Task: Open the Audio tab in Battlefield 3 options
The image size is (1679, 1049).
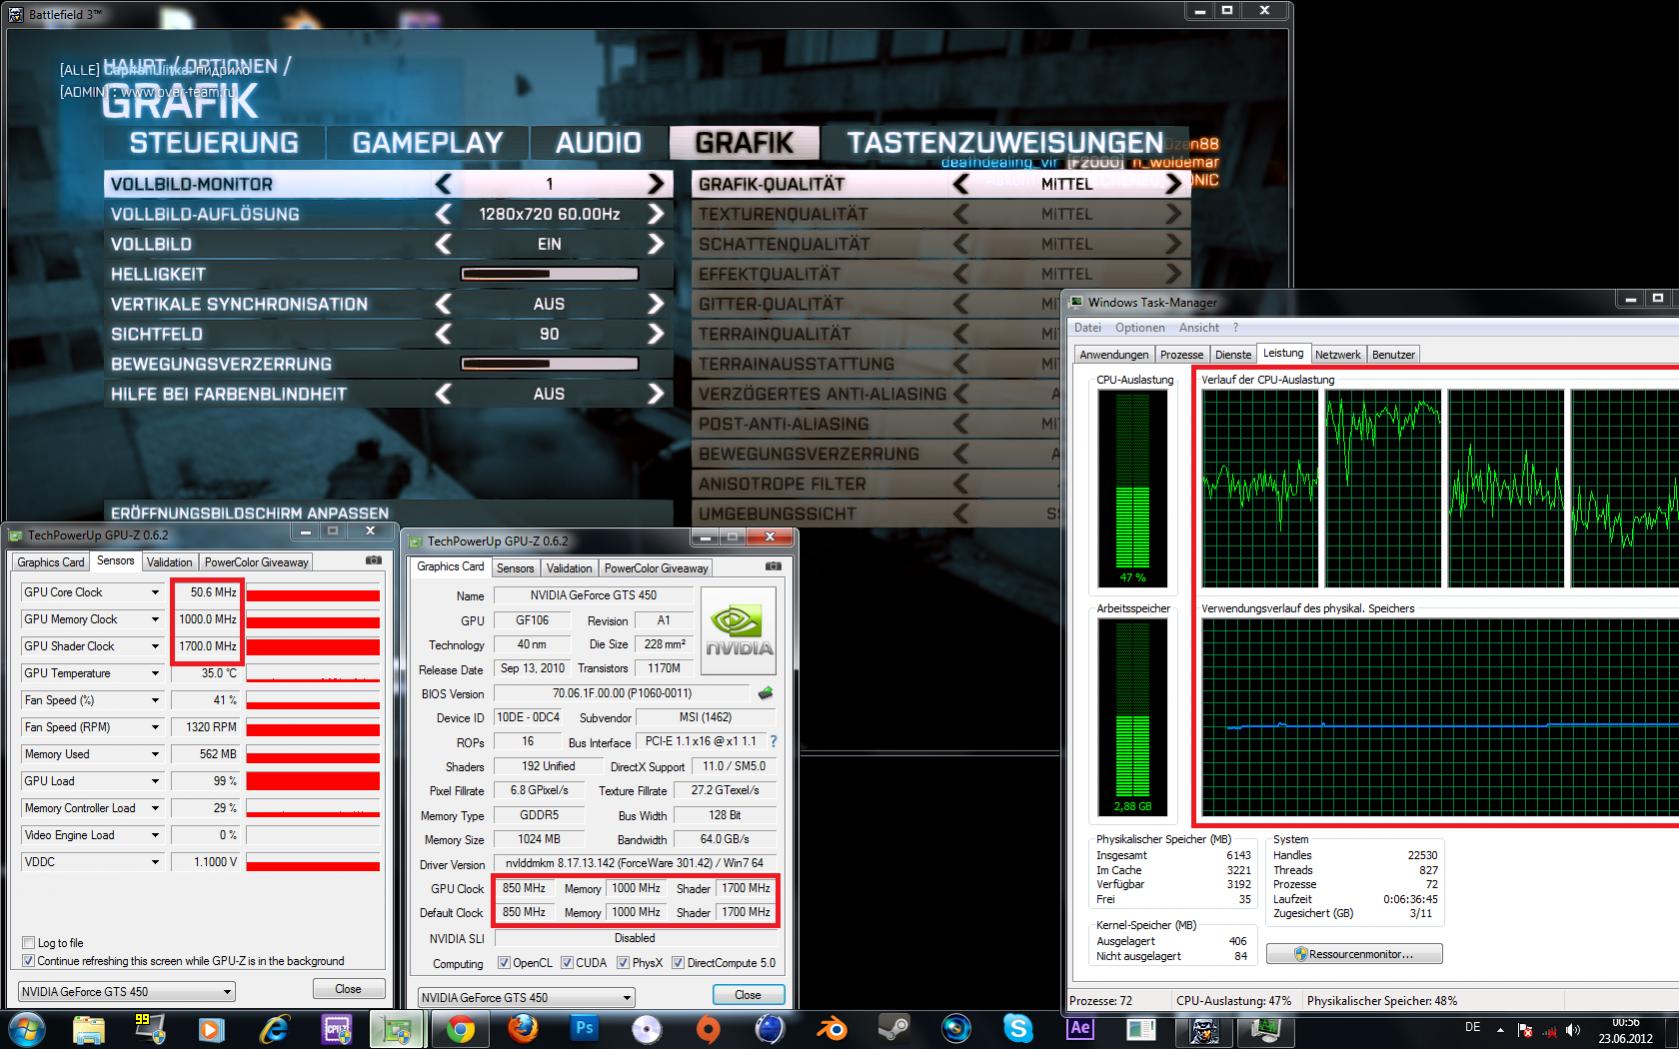Action: (598, 143)
